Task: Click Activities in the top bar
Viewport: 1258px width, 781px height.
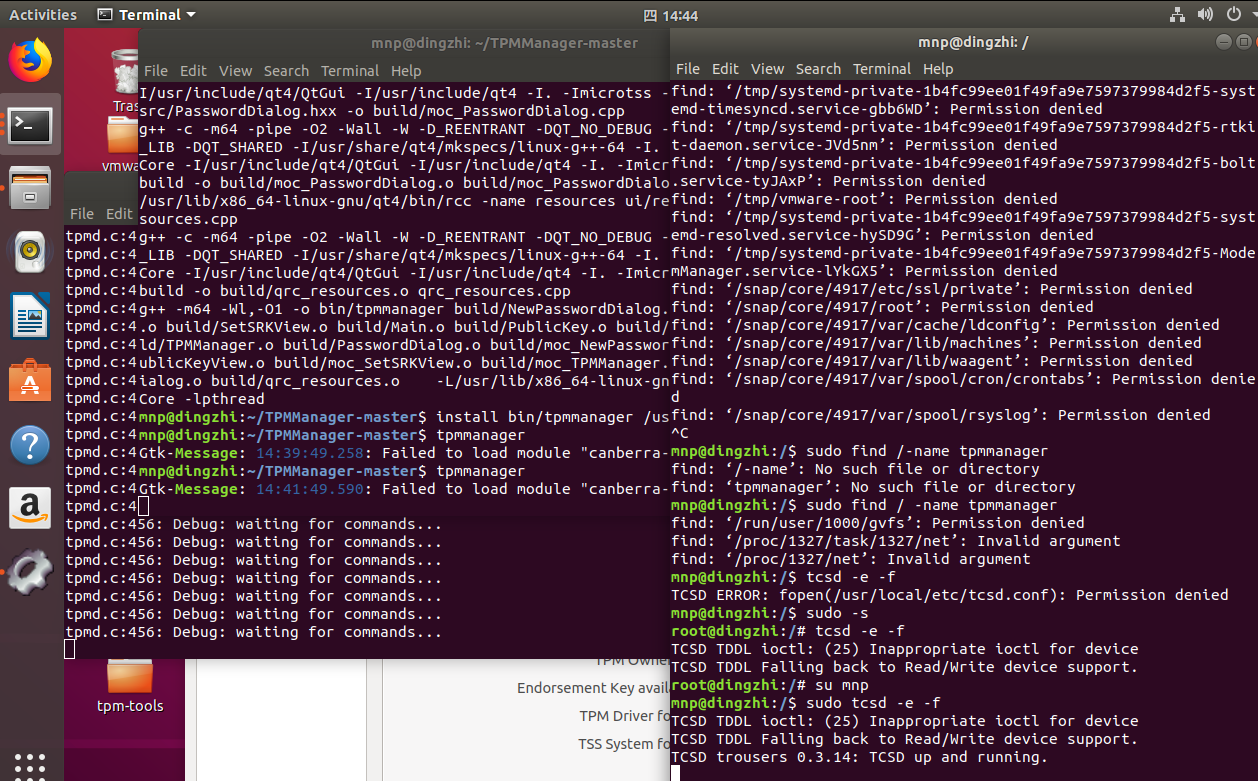Action: (x=43, y=14)
